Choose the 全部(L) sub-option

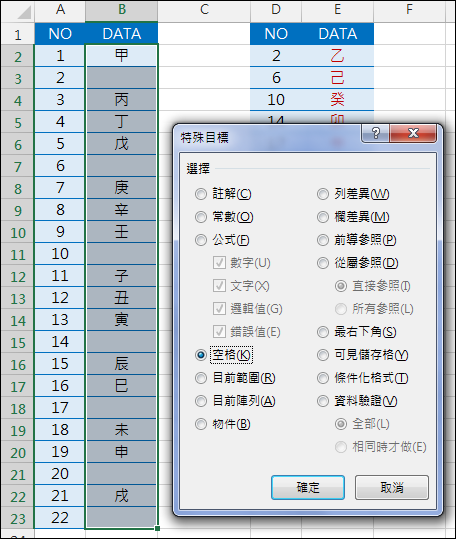pyautogui.click(x=341, y=424)
